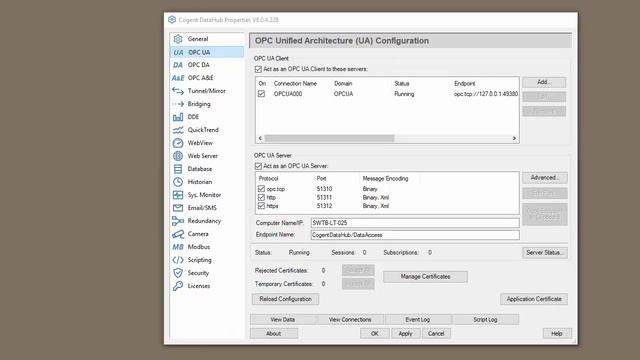640x360 pixels.
Task: Switch to Tunnel/Mirror section
Action: [207, 91]
